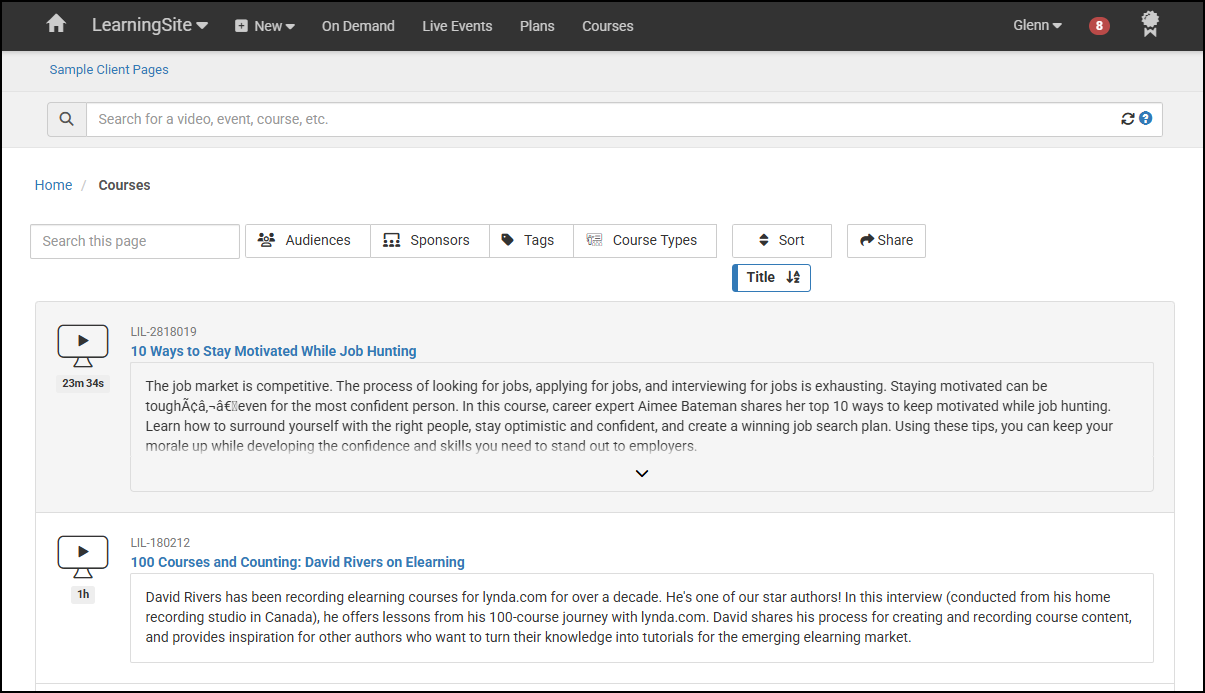Filter by Audiences button
1205x693 pixels.
click(x=307, y=241)
